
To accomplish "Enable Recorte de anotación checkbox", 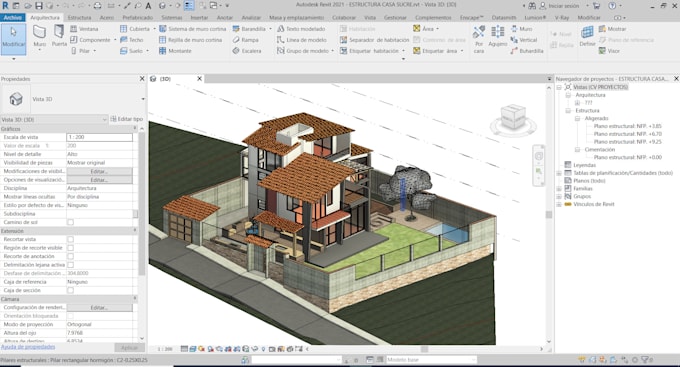I will pos(70,256).
